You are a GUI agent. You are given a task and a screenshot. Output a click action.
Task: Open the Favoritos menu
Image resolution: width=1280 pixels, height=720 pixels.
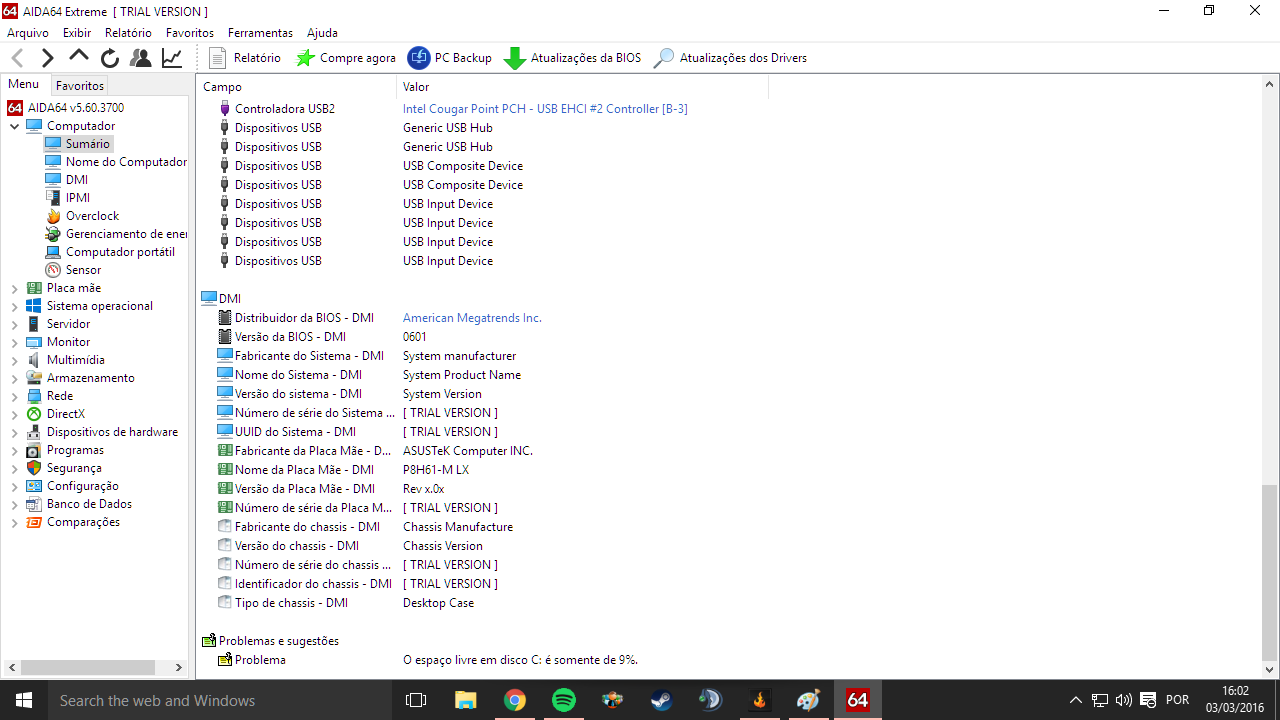pos(190,33)
